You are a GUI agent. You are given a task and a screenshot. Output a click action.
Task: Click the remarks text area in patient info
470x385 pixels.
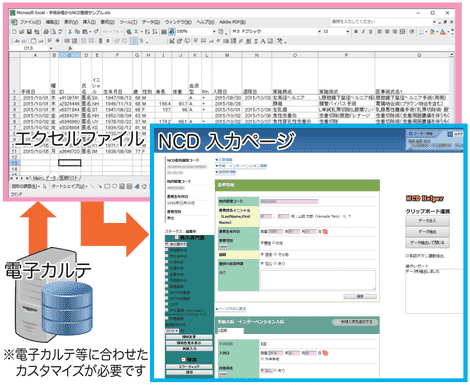(x=318, y=280)
